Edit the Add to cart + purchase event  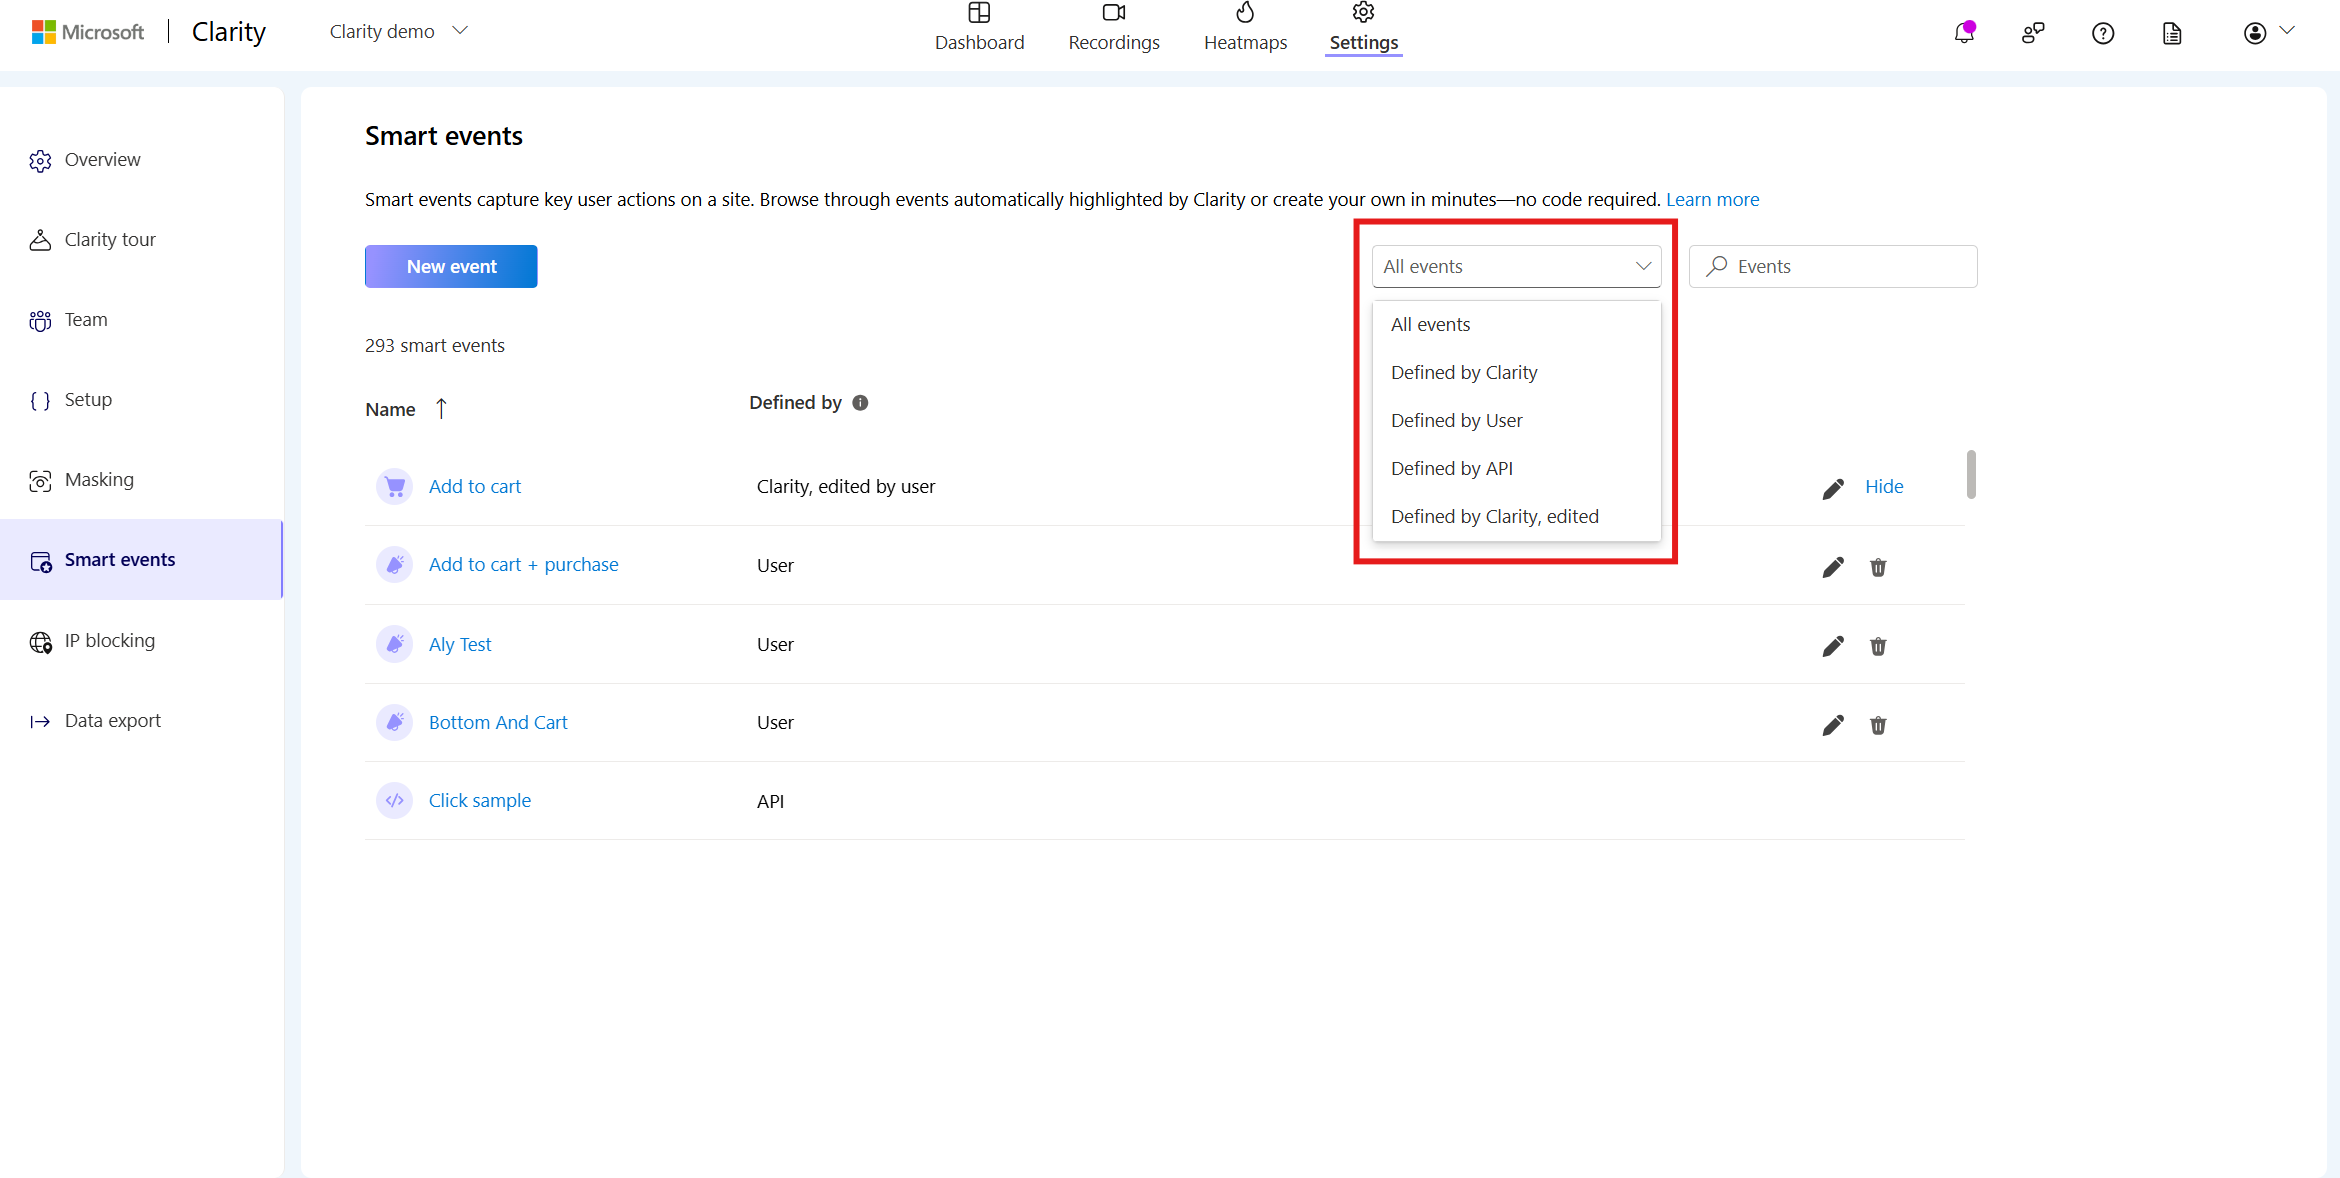pos(1833,567)
